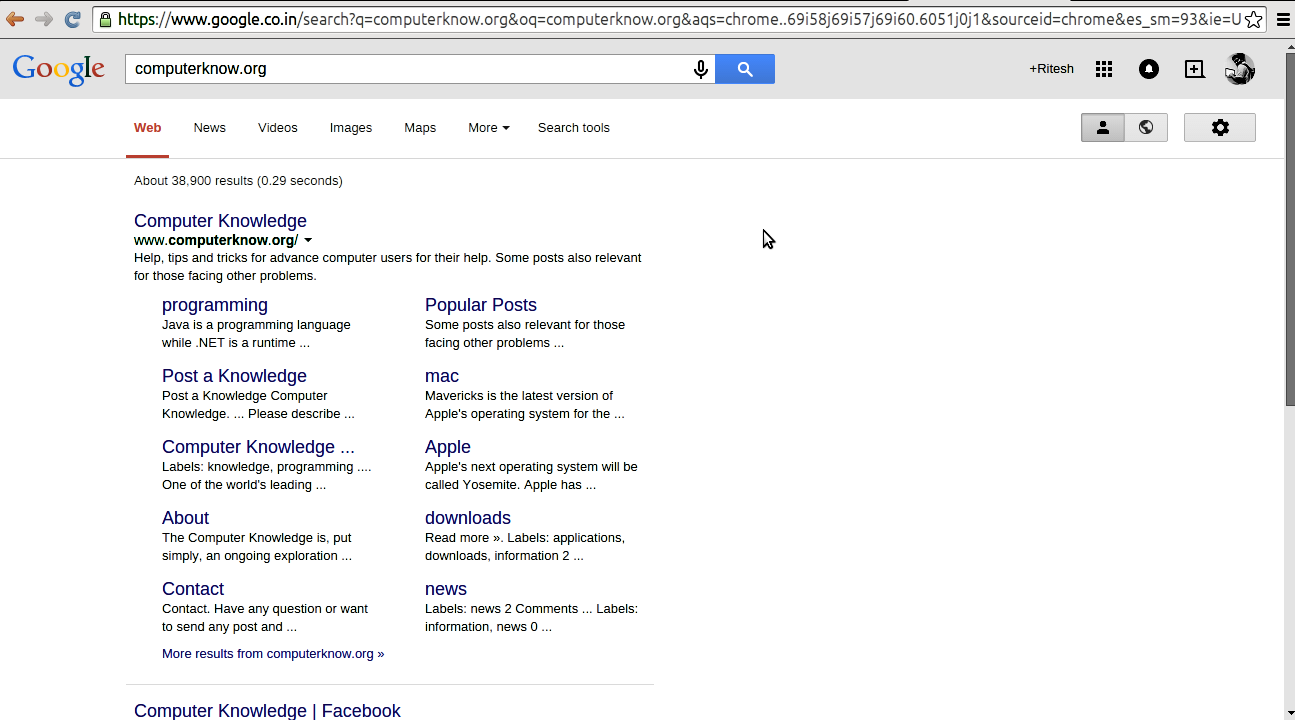
Task: Click the browser forward arrow
Action: (x=44, y=19)
